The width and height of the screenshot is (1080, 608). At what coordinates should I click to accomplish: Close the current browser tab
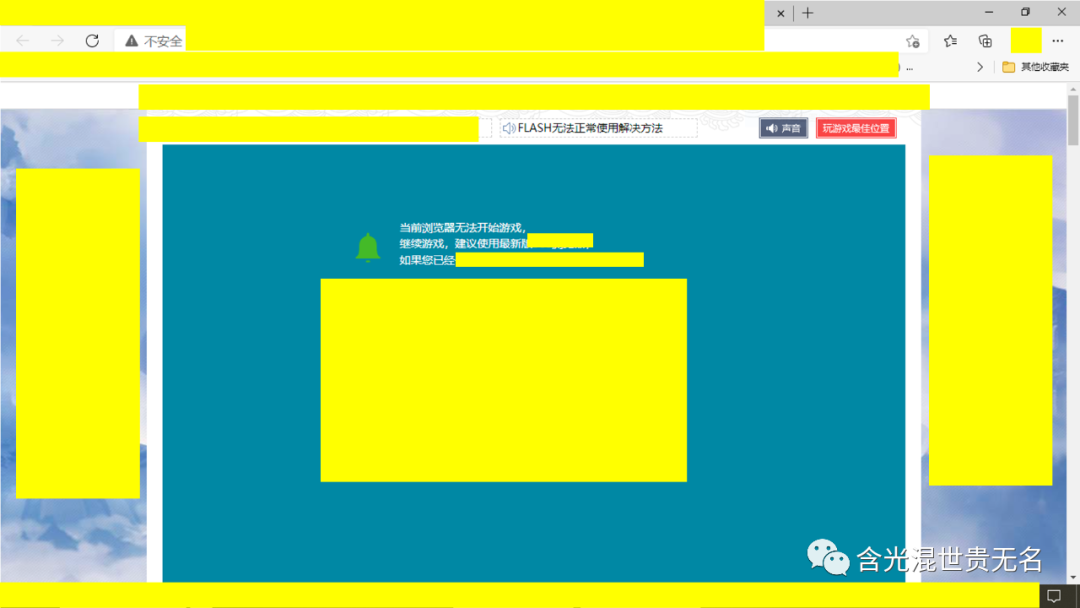[x=781, y=13]
